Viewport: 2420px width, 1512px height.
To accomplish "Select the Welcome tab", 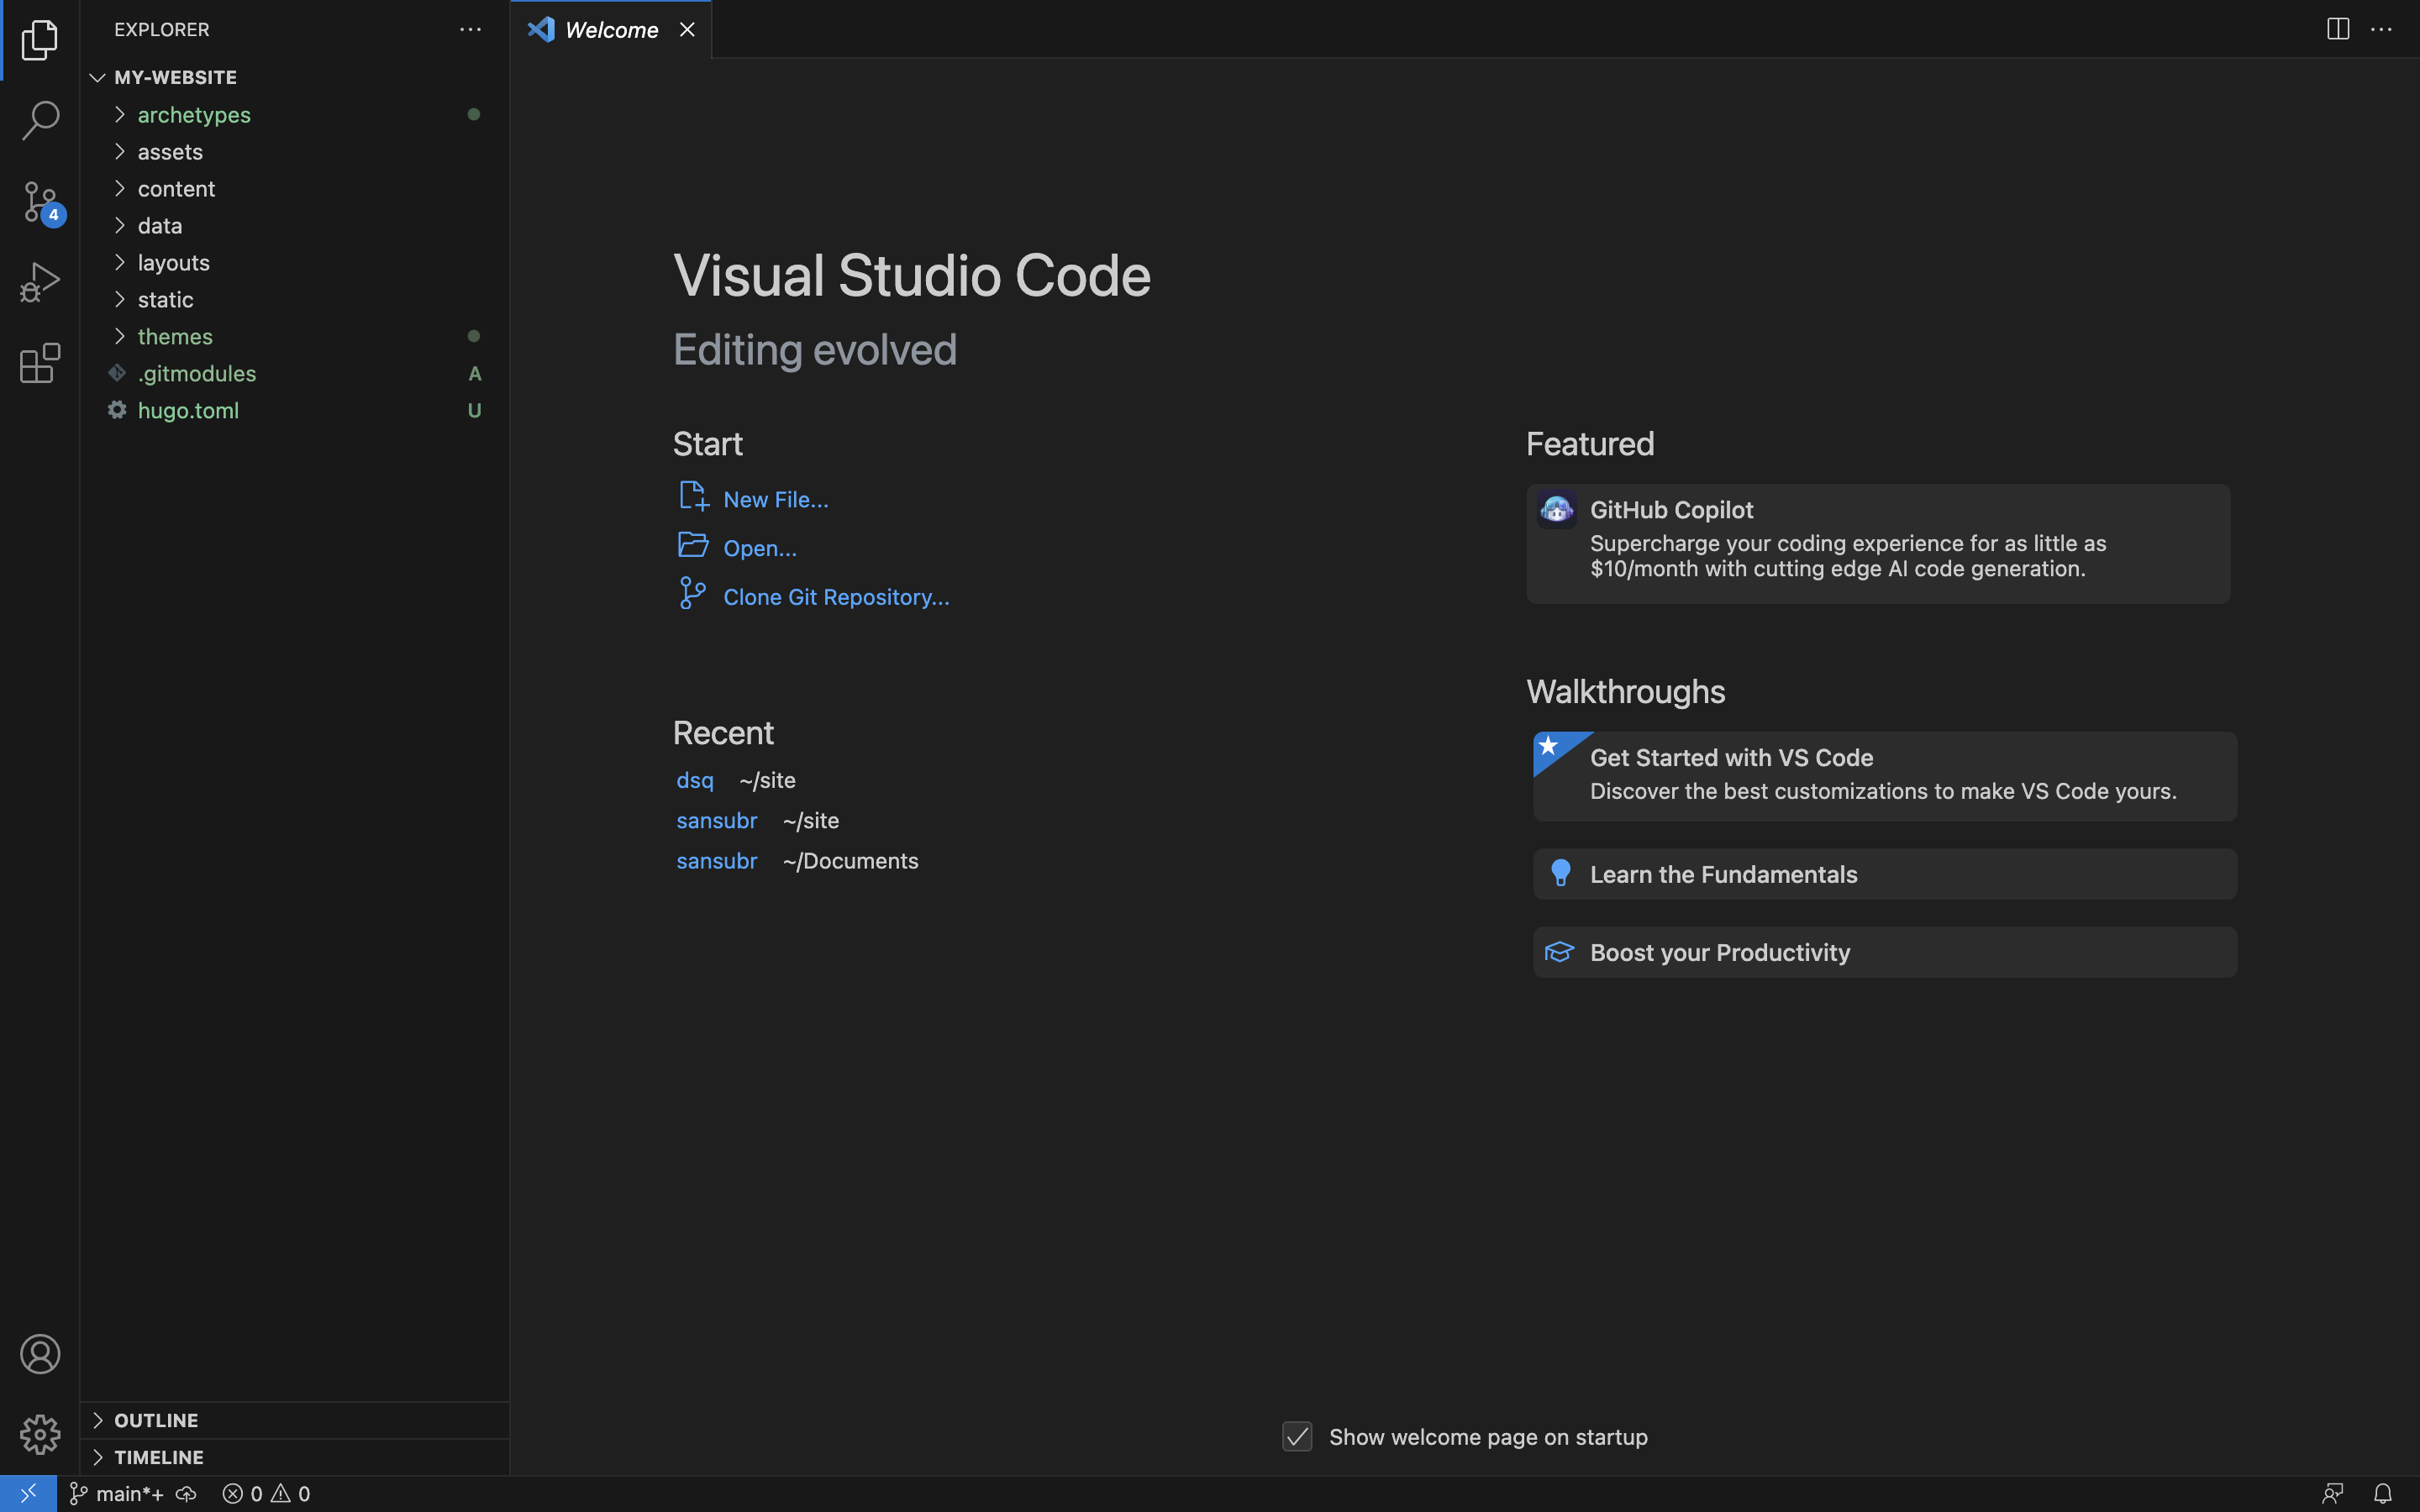I will point(611,30).
